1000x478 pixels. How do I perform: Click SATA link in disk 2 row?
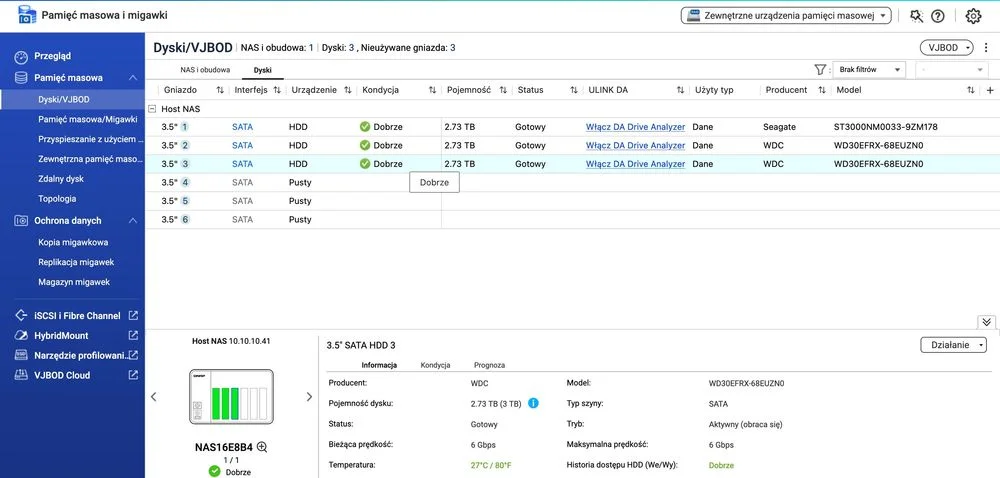pos(242,145)
